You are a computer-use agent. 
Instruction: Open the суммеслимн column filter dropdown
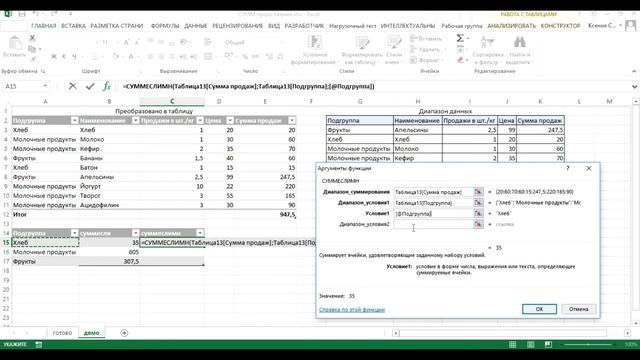200,233
